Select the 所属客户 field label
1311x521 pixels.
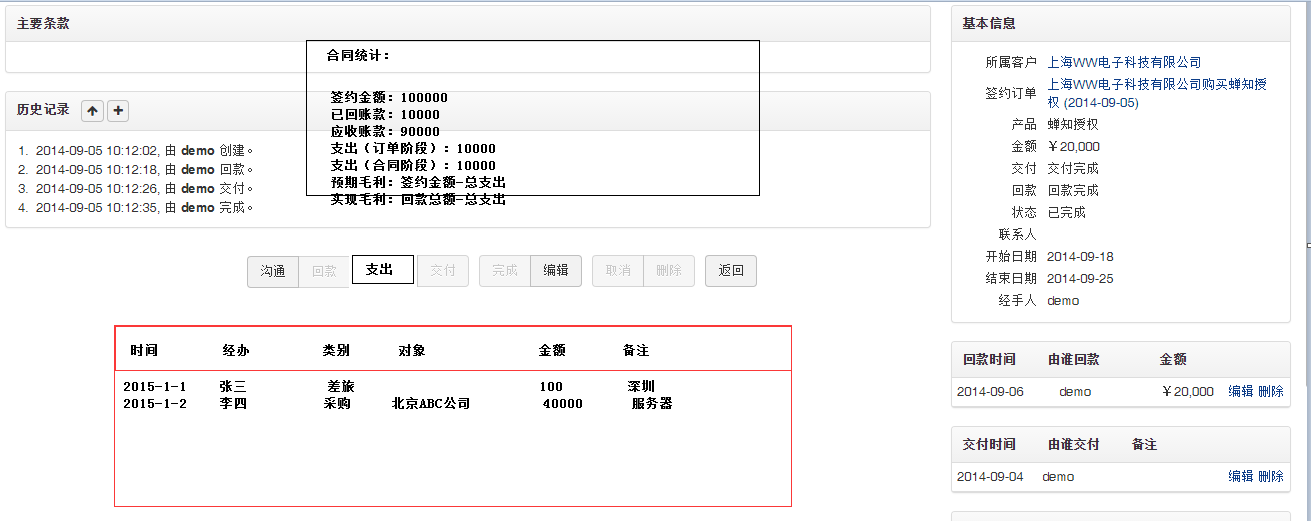pyautogui.click(x=1011, y=62)
